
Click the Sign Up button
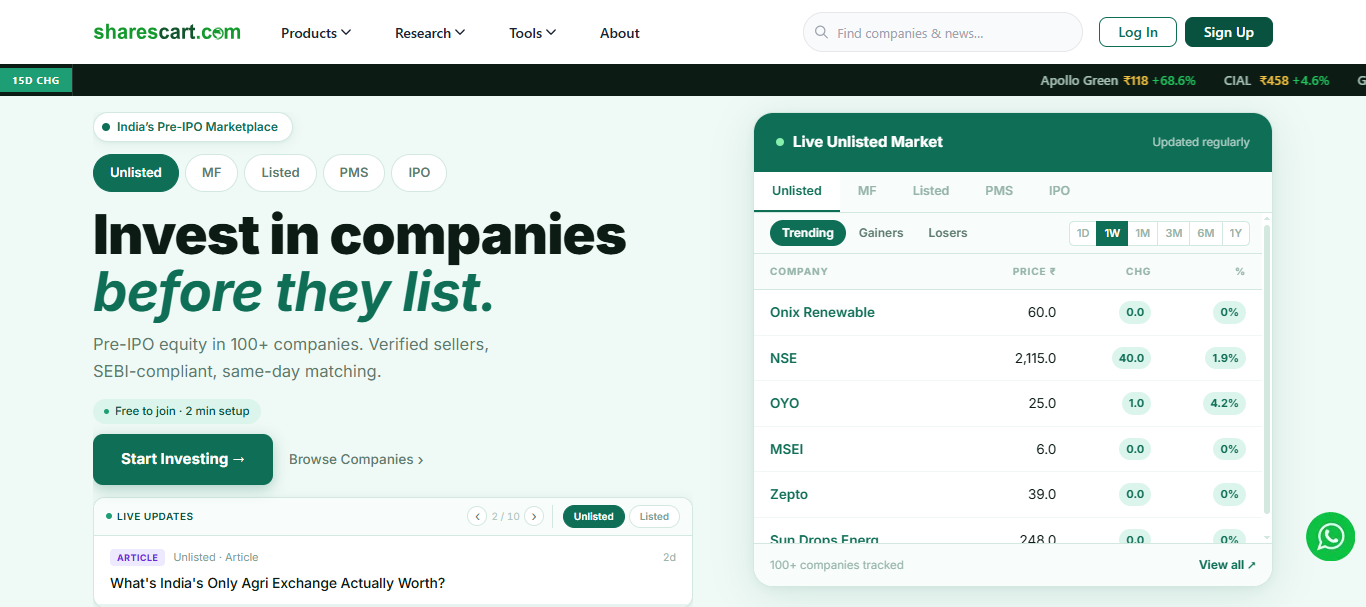coord(1229,32)
